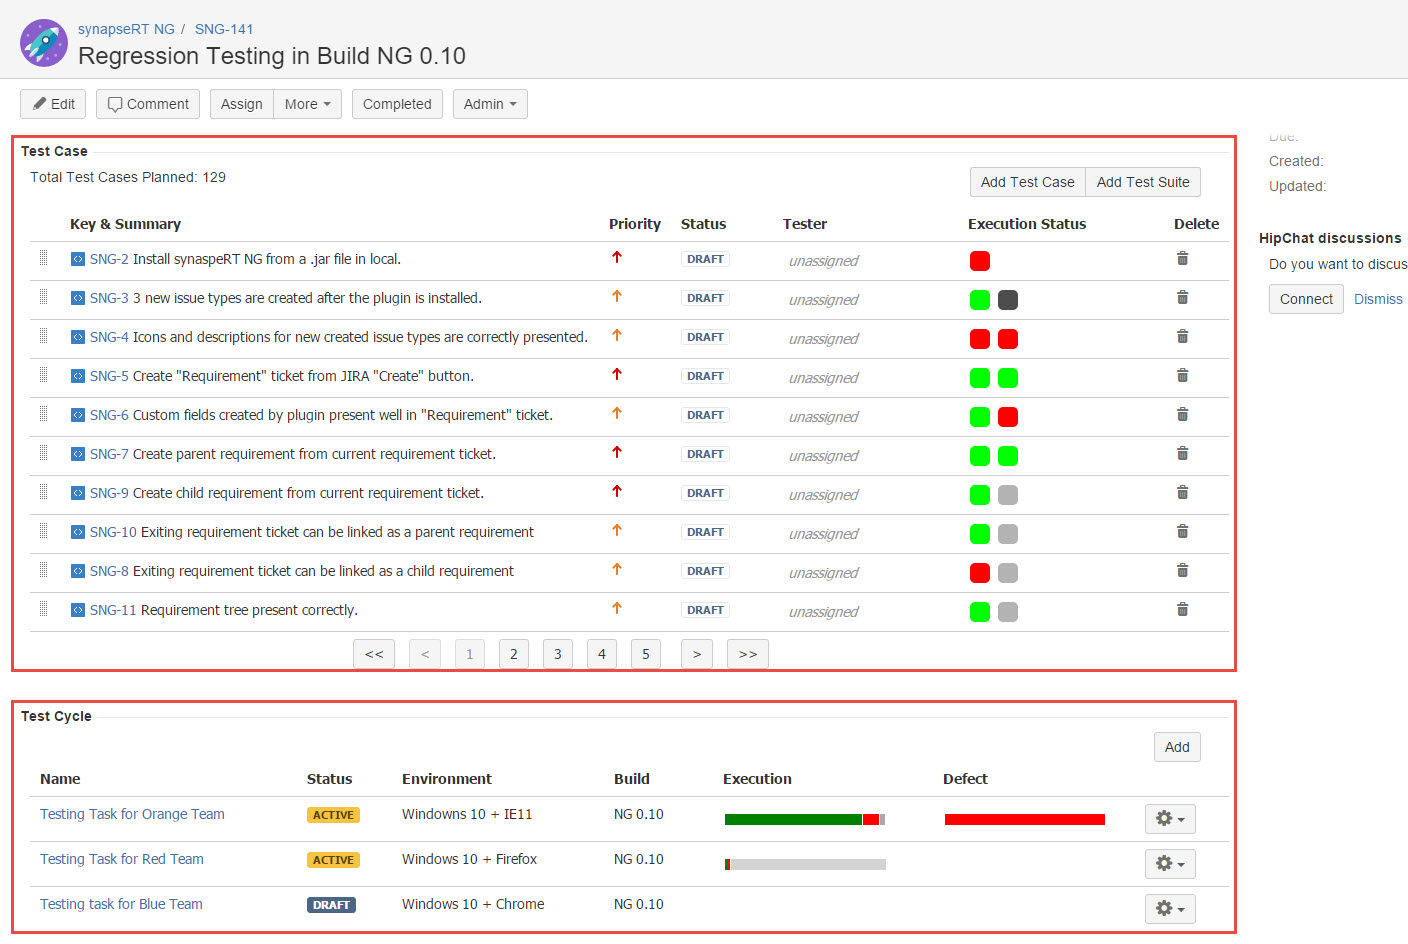Screen dimensions: 1408x944
Task: Delete SNG-11 test case with trash icon
Action: [1182, 610]
